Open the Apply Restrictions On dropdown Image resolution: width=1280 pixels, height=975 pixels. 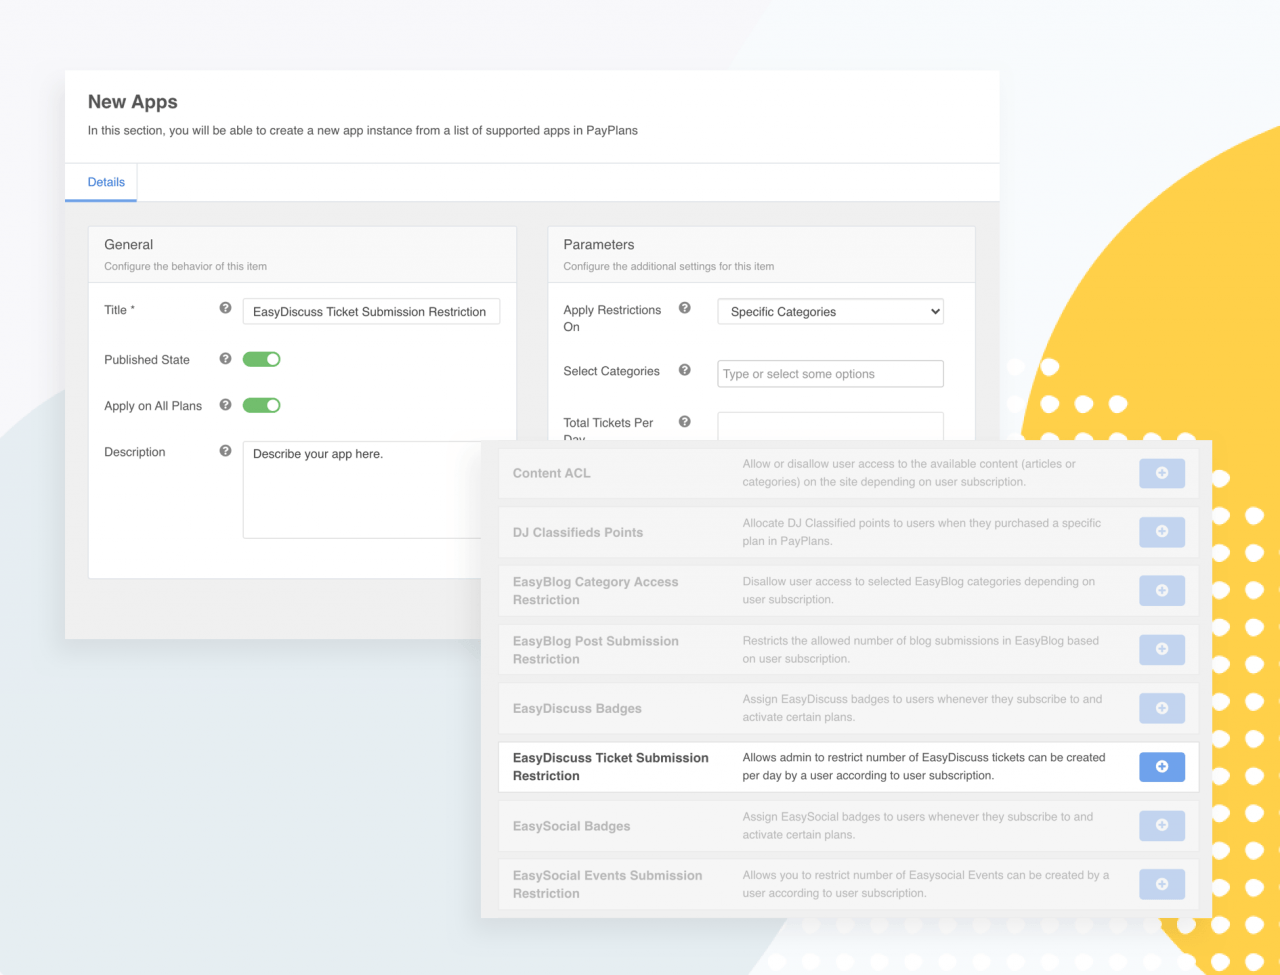pos(830,311)
